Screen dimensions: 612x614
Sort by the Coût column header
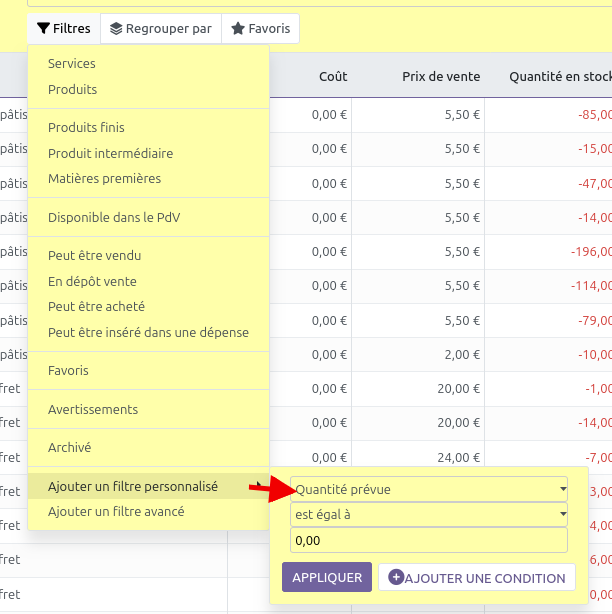[333, 76]
